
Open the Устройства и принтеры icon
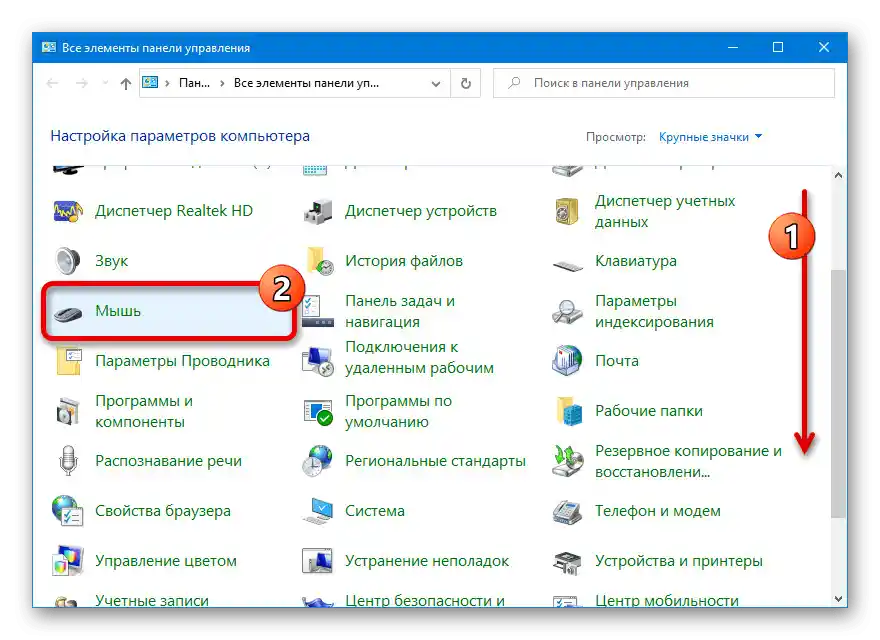567,562
